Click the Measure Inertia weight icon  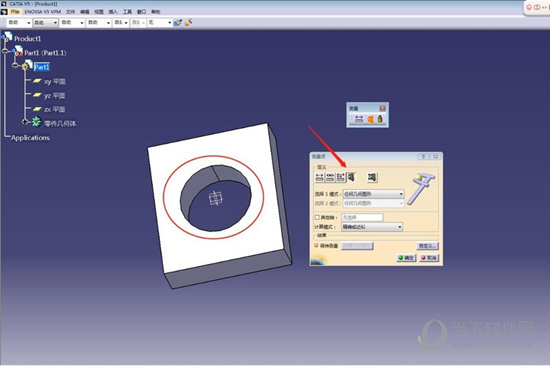coord(380,119)
